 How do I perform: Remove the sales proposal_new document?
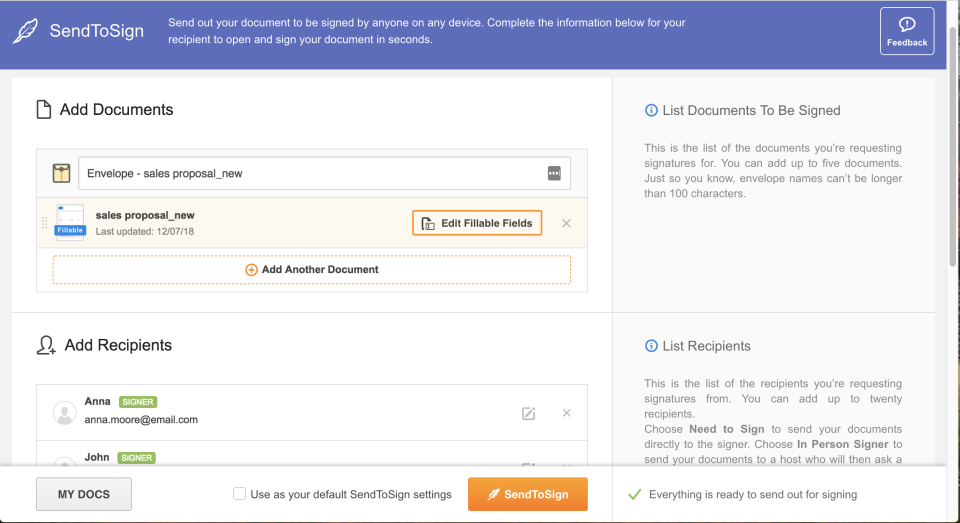566,223
